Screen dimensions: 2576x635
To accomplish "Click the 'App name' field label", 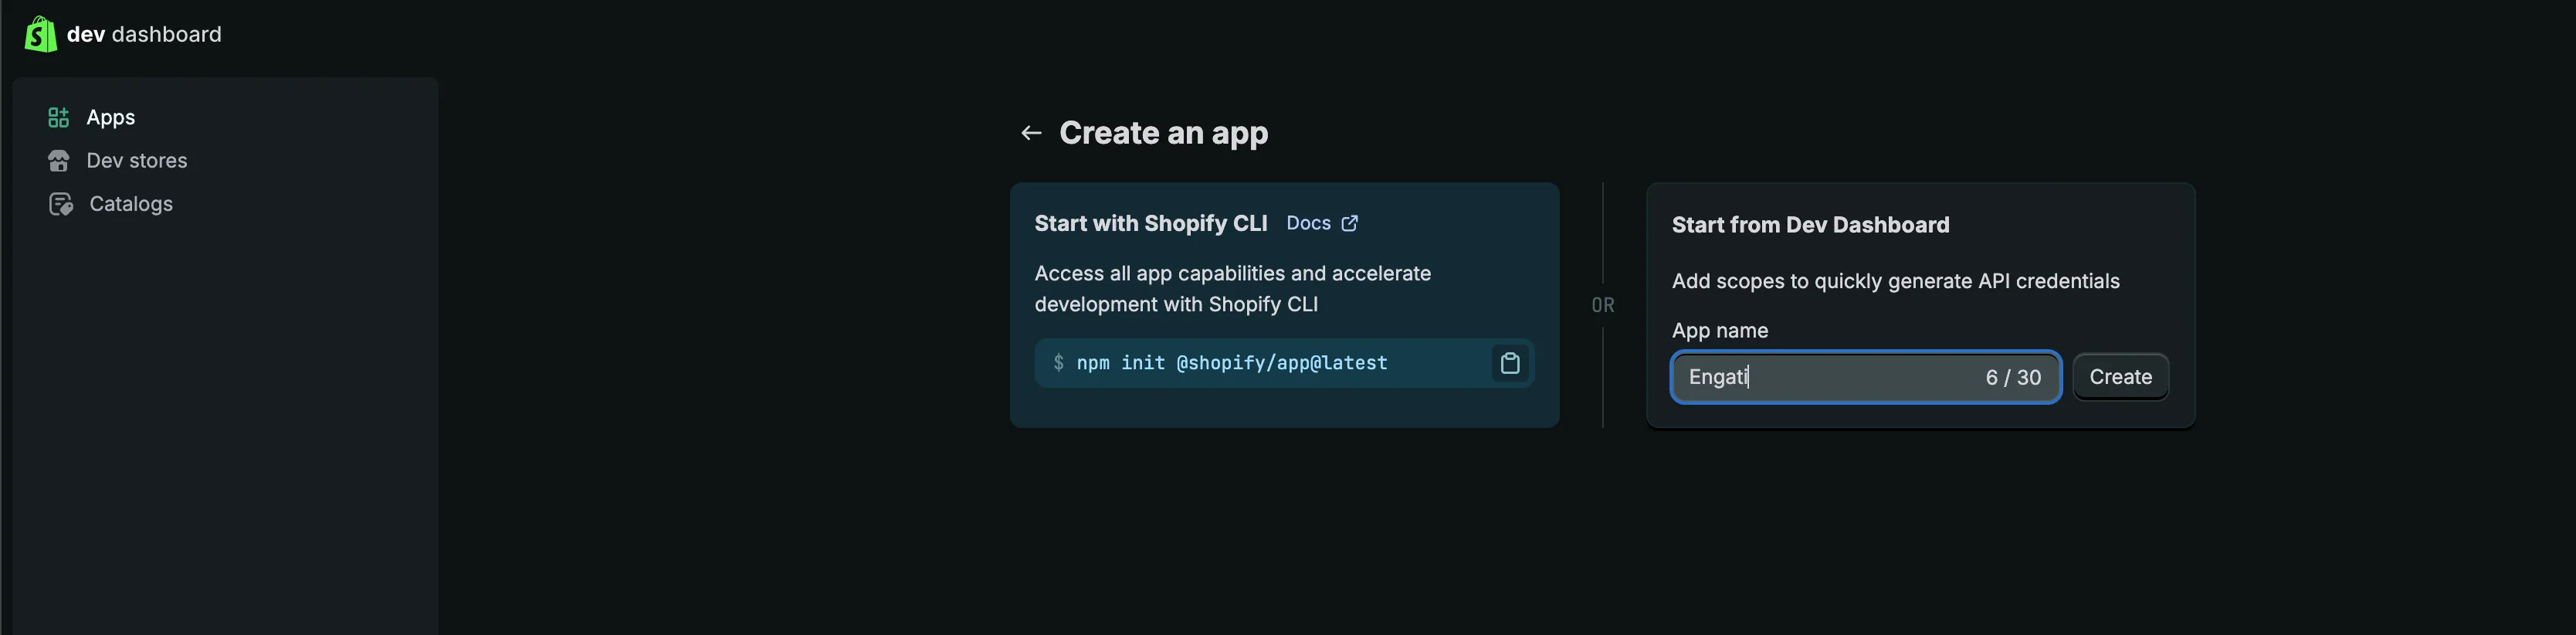I will coord(1720,331).
